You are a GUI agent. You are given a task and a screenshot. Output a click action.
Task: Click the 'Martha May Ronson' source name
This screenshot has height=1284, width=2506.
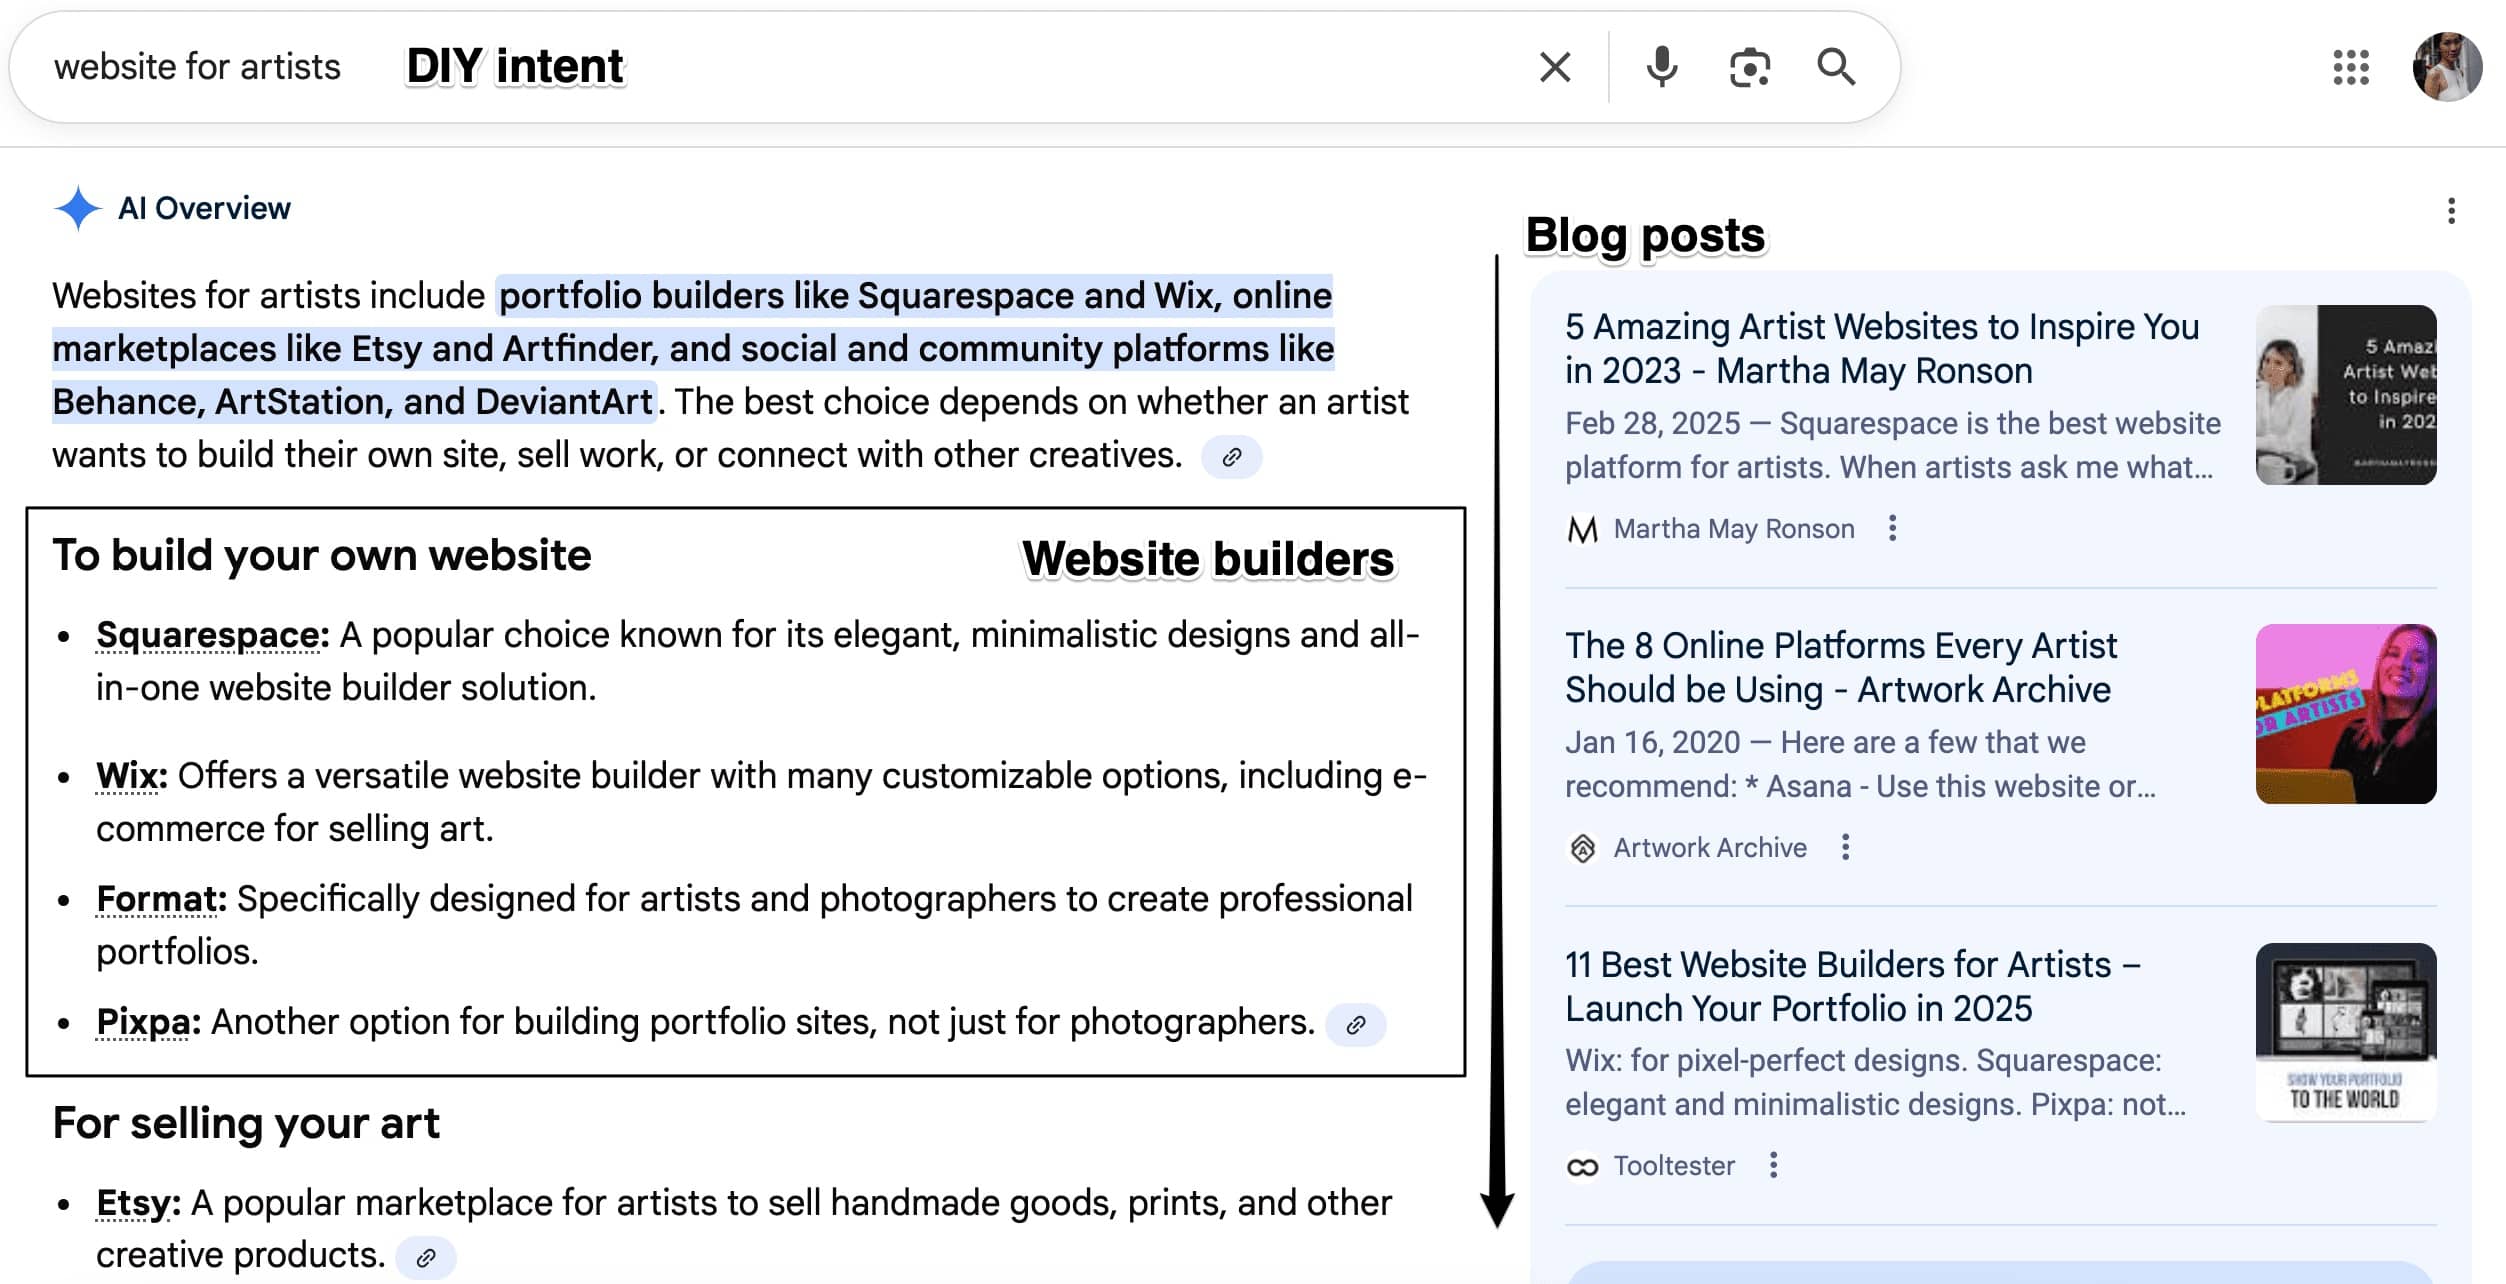click(1734, 529)
